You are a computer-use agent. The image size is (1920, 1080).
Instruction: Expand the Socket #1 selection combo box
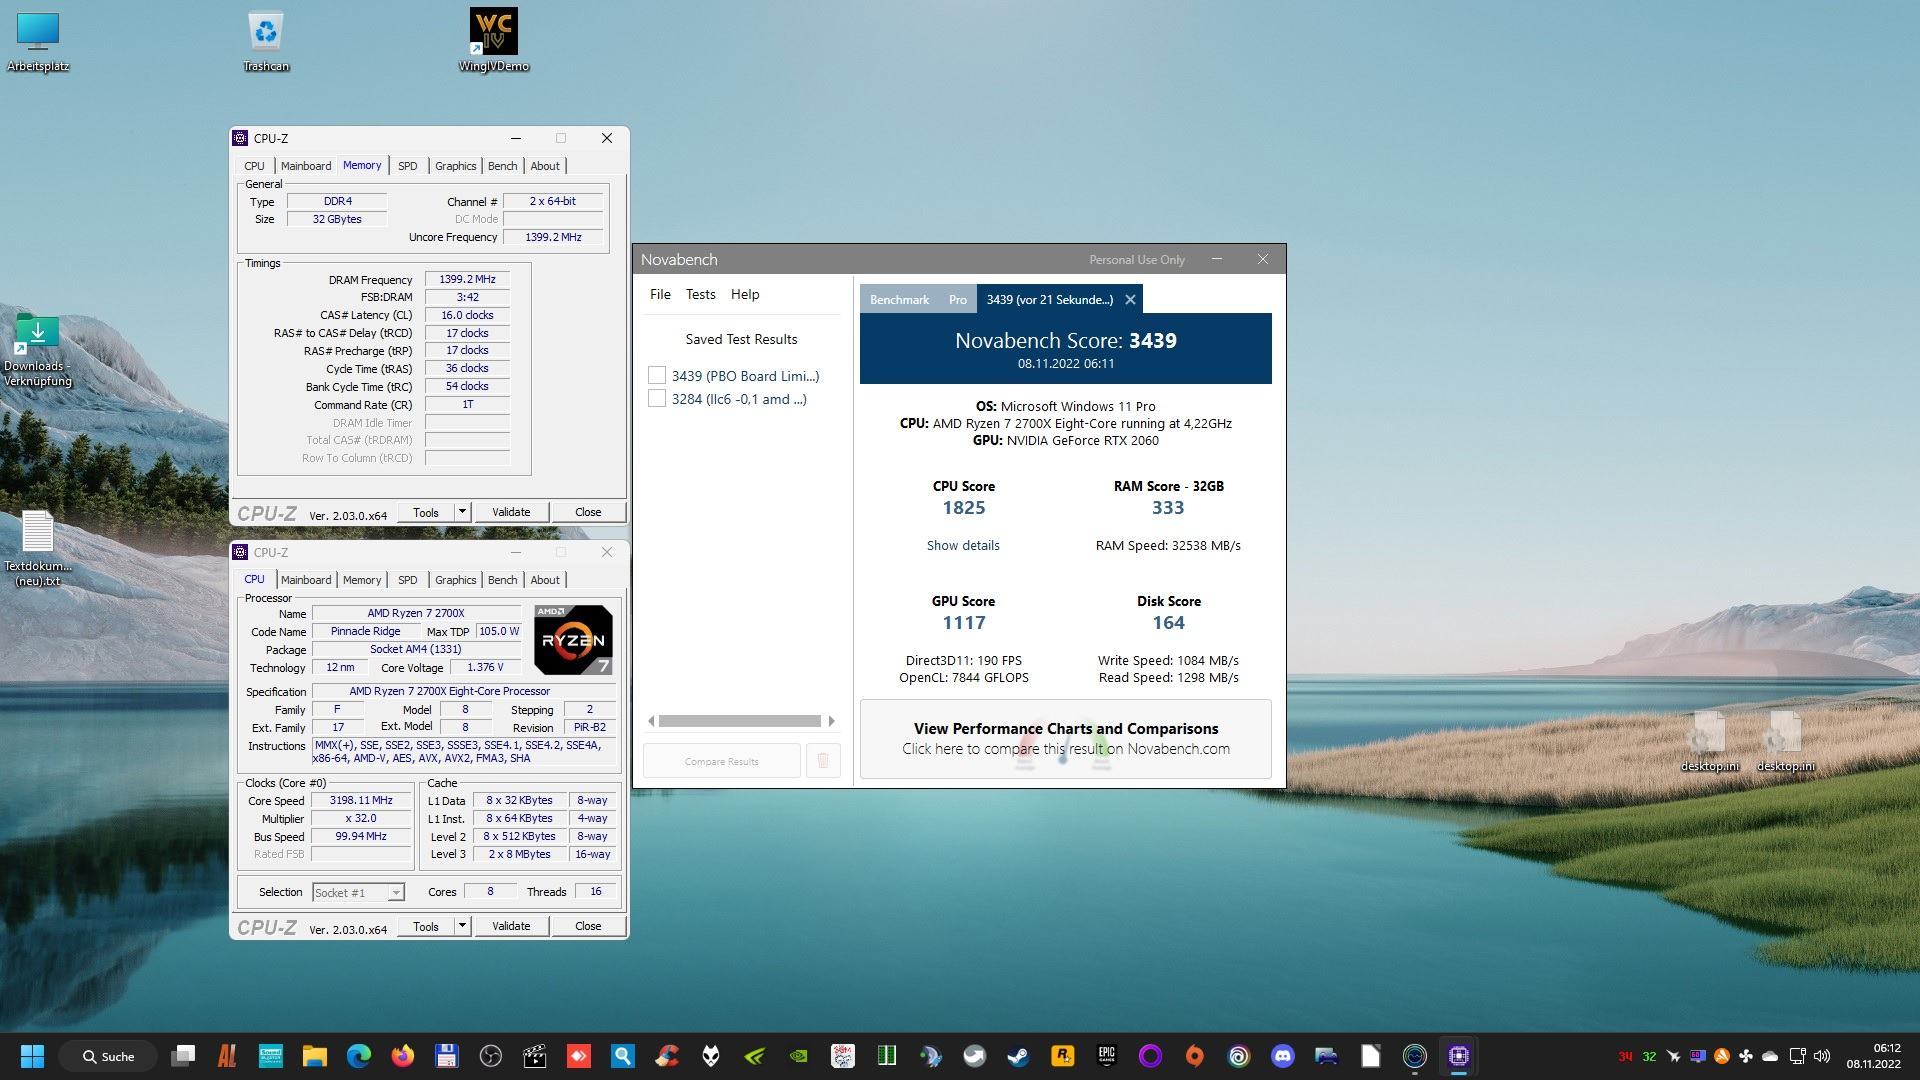coord(358,892)
